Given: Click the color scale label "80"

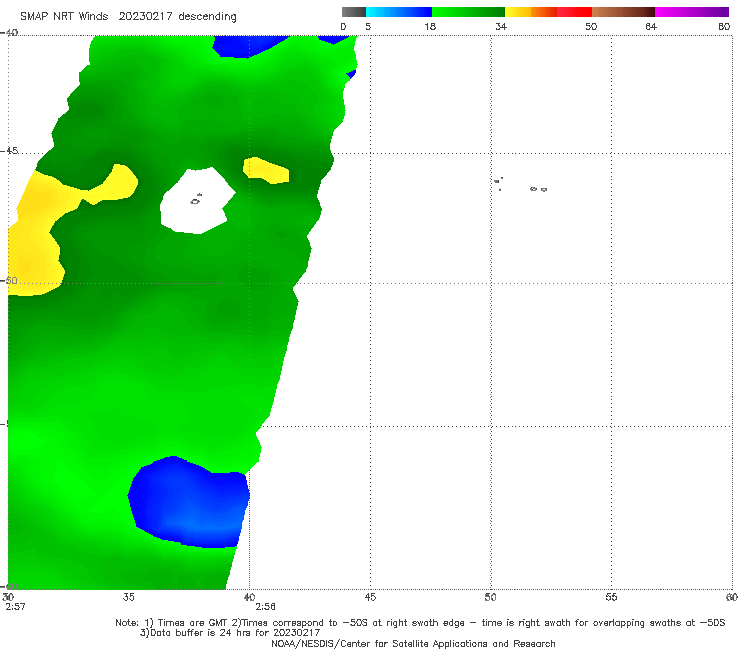Looking at the screenshot, I should (724, 26).
